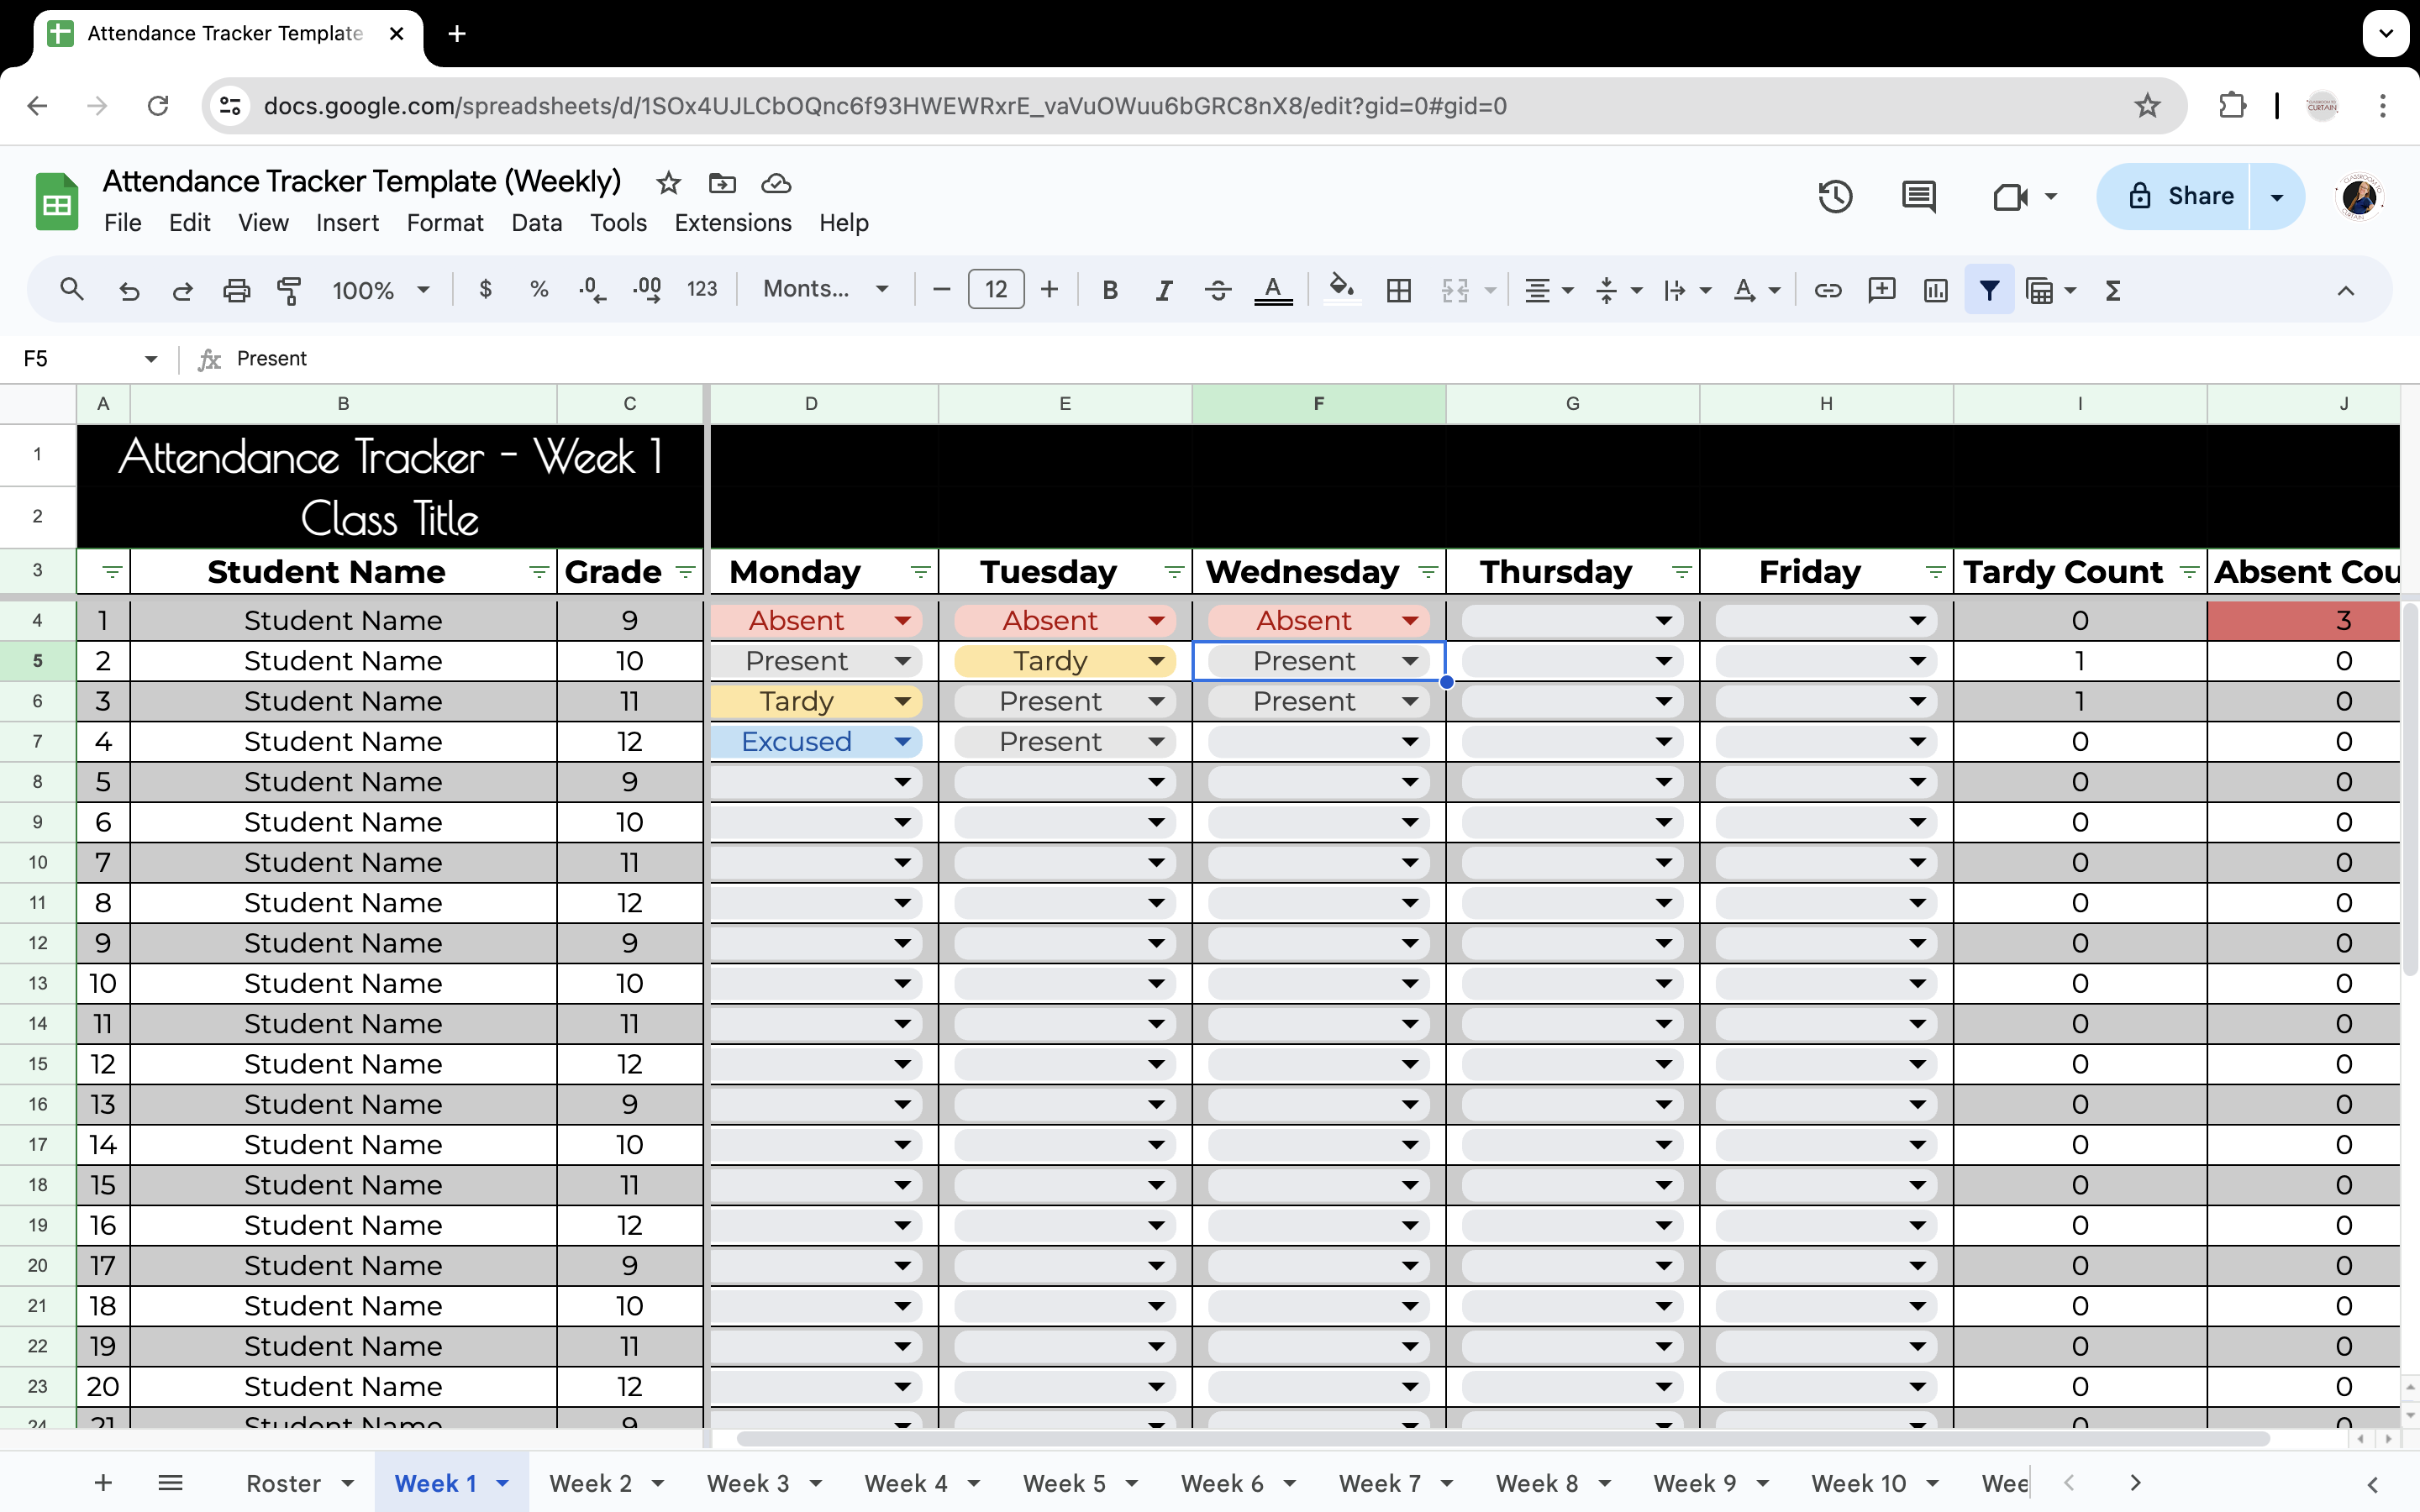This screenshot has width=2420, height=1512.
Task: Open the borders tool
Action: click(x=1399, y=290)
